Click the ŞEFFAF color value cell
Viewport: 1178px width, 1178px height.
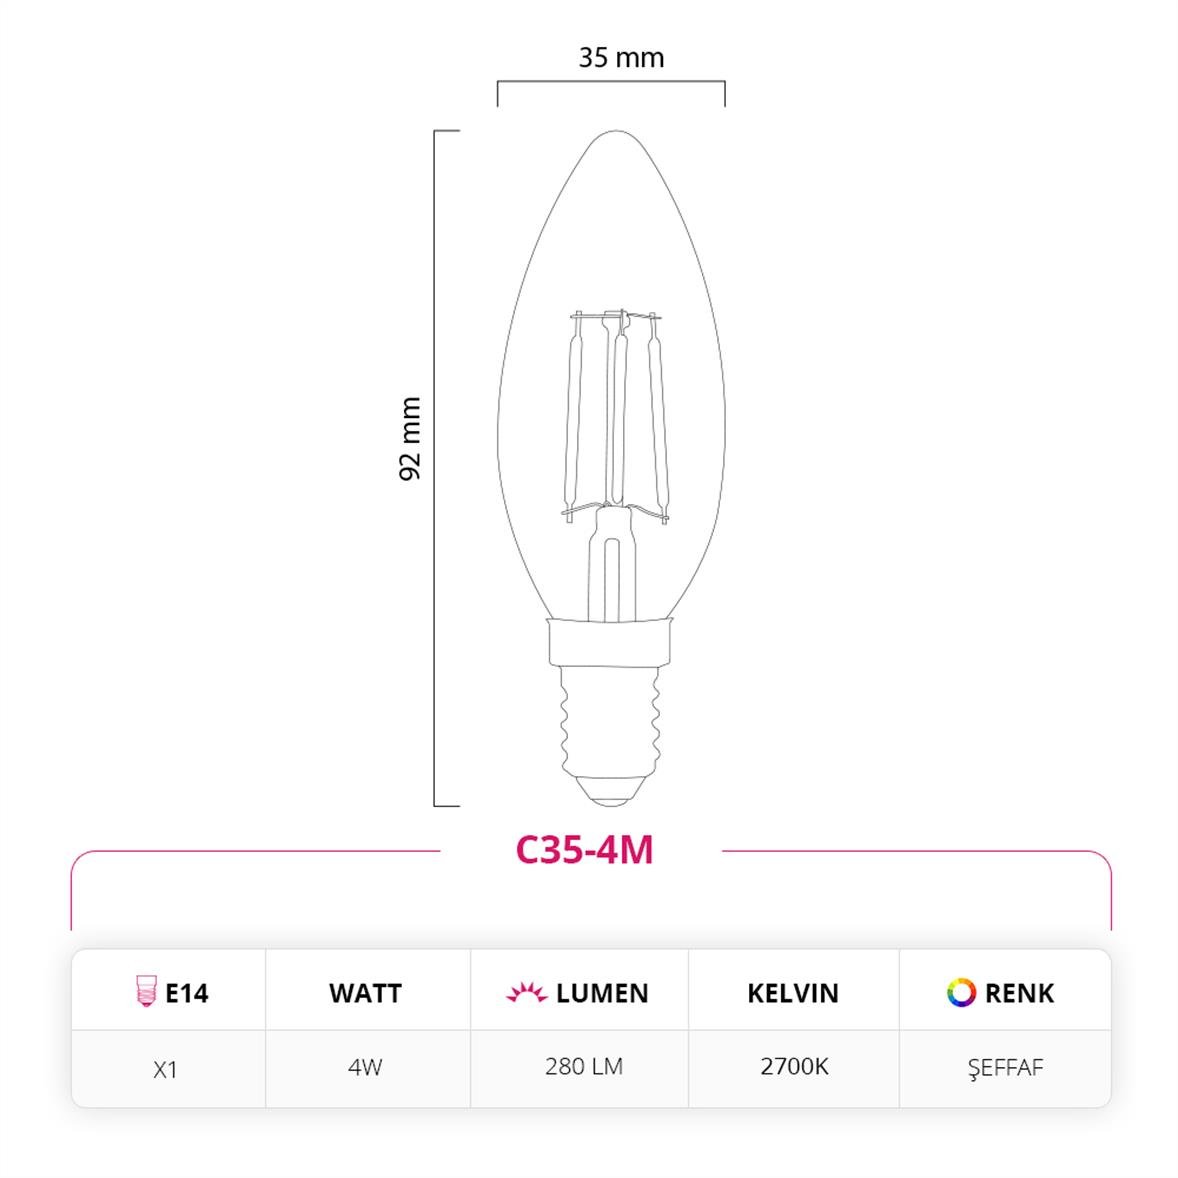pos(1005,1067)
